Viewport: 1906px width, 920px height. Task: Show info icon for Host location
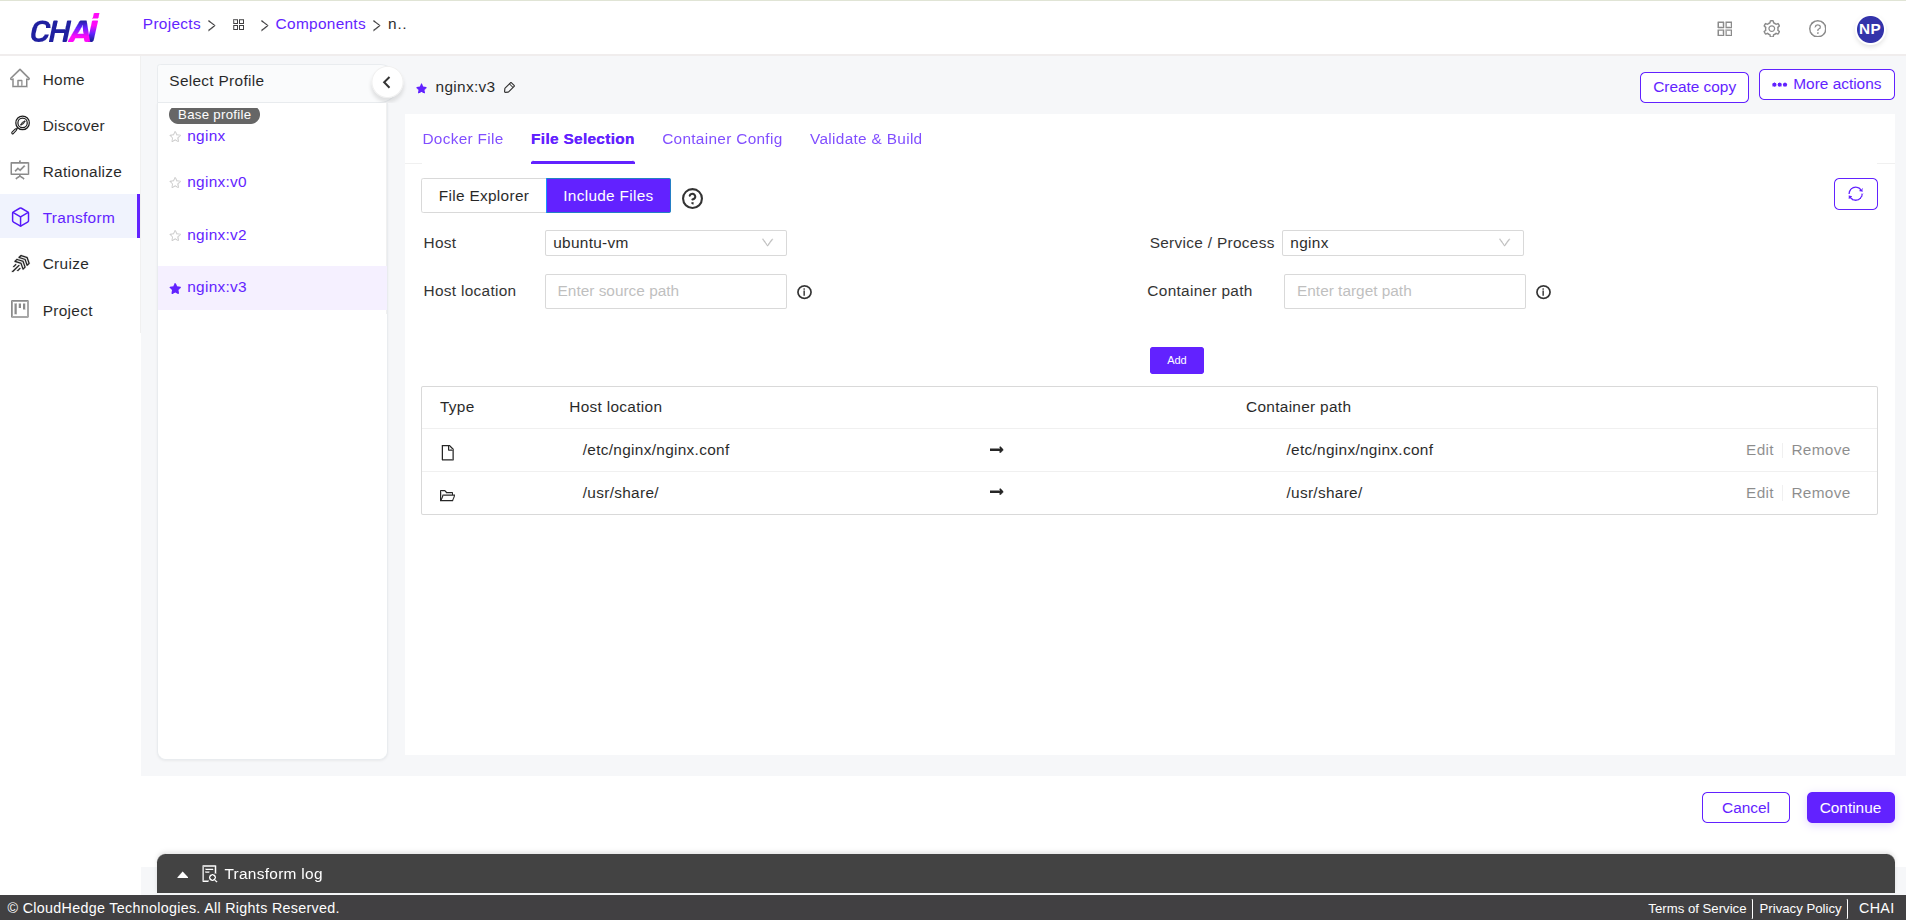click(805, 292)
